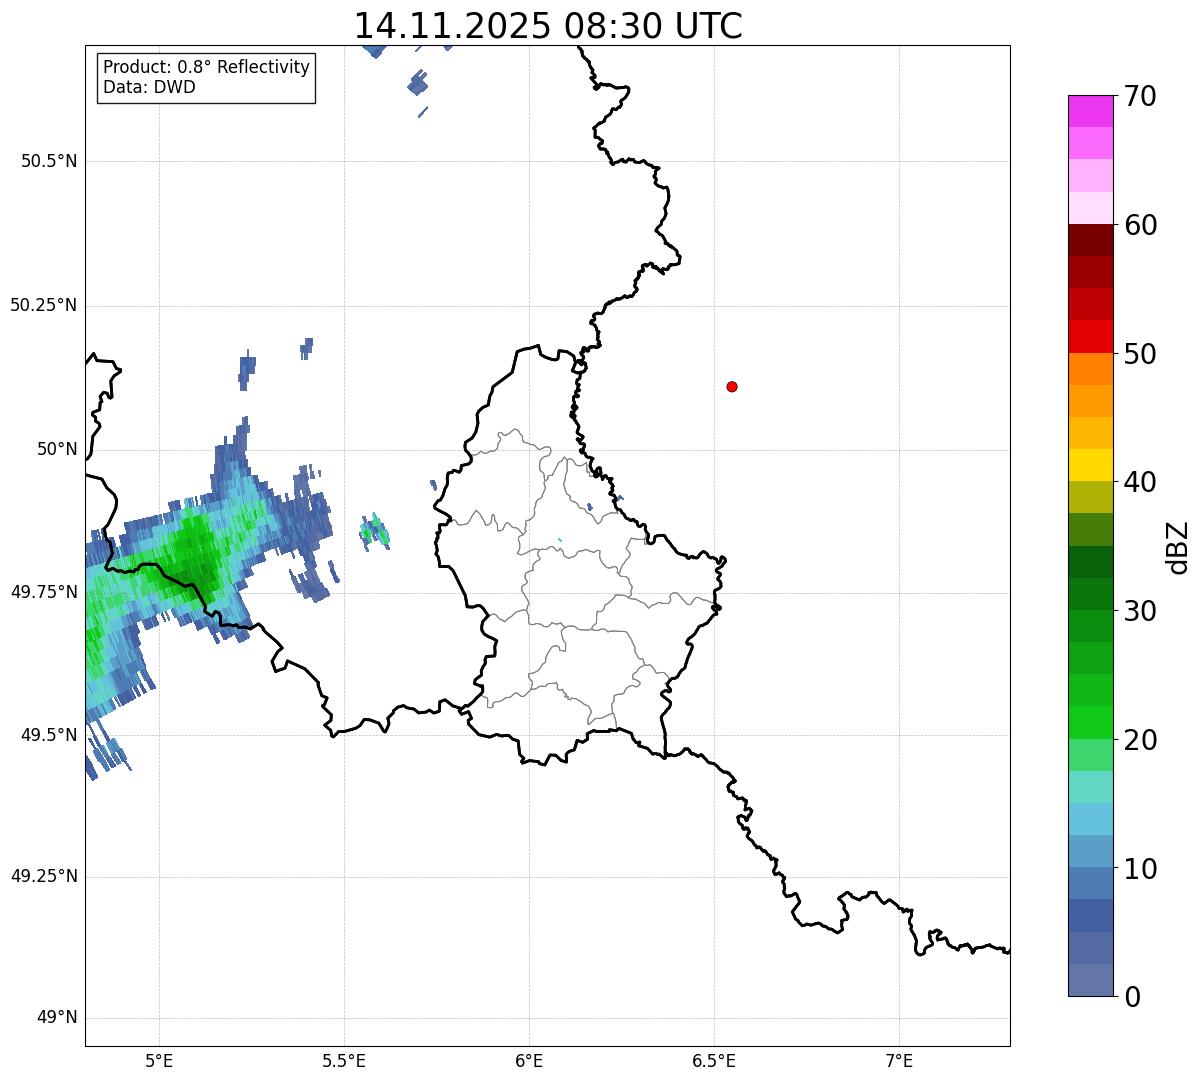Click the yellow colorbar segment above 40

tap(1090, 466)
